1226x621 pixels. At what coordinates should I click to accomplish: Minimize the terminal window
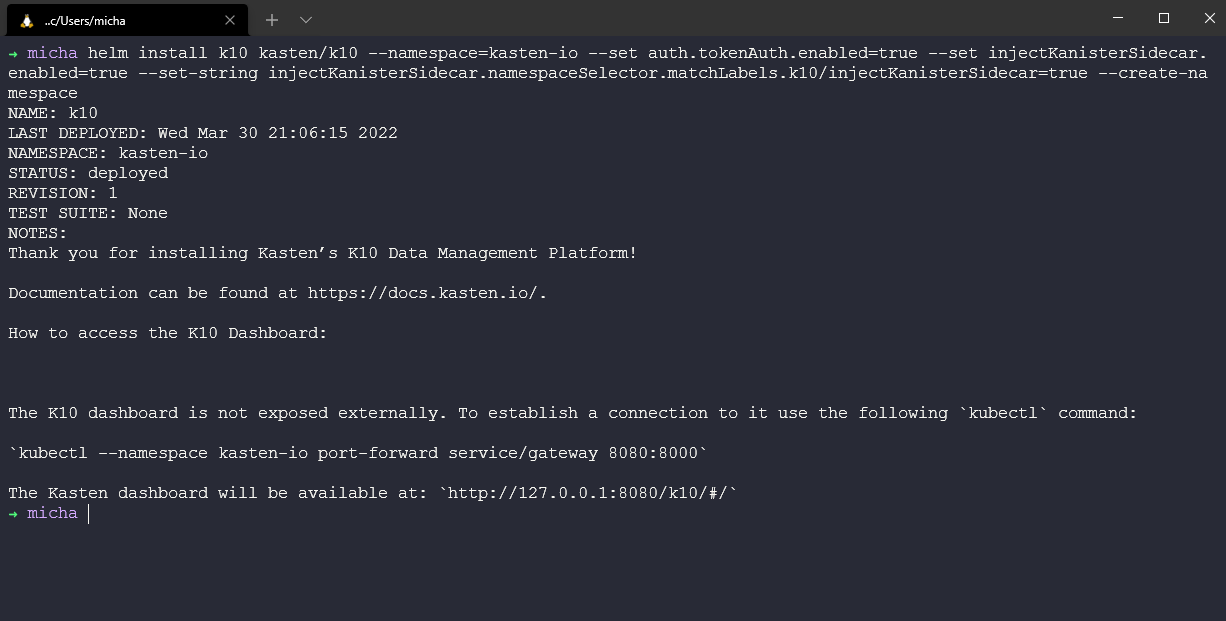click(x=1118, y=18)
